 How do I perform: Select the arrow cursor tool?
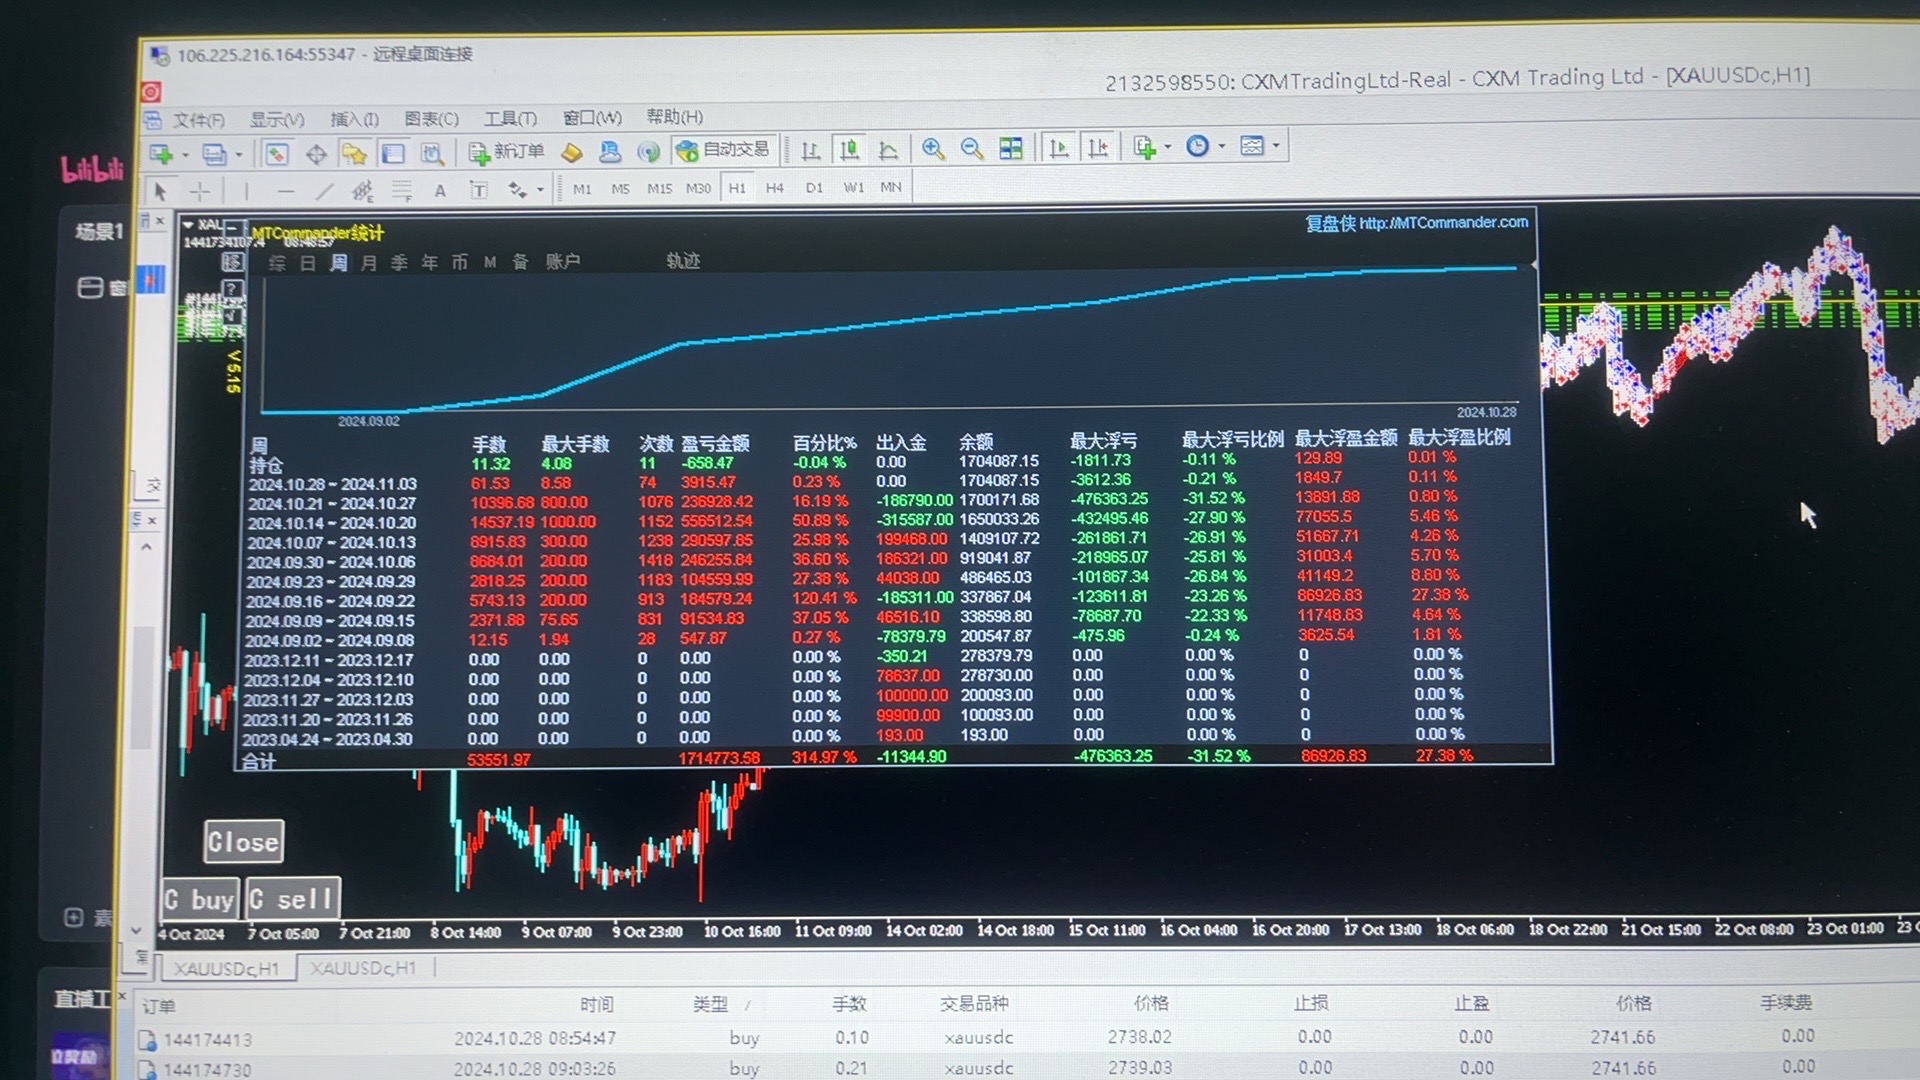[x=160, y=191]
